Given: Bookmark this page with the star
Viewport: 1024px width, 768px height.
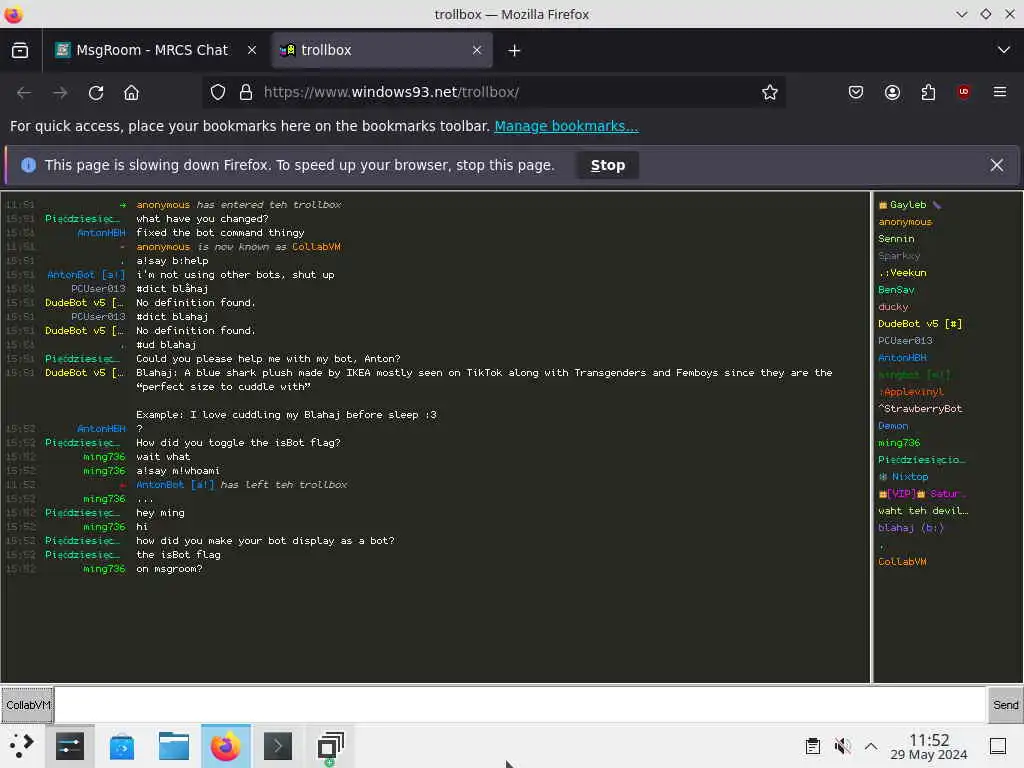Looking at the screenshot, I should pyautogui.click(x=769, y=92).
